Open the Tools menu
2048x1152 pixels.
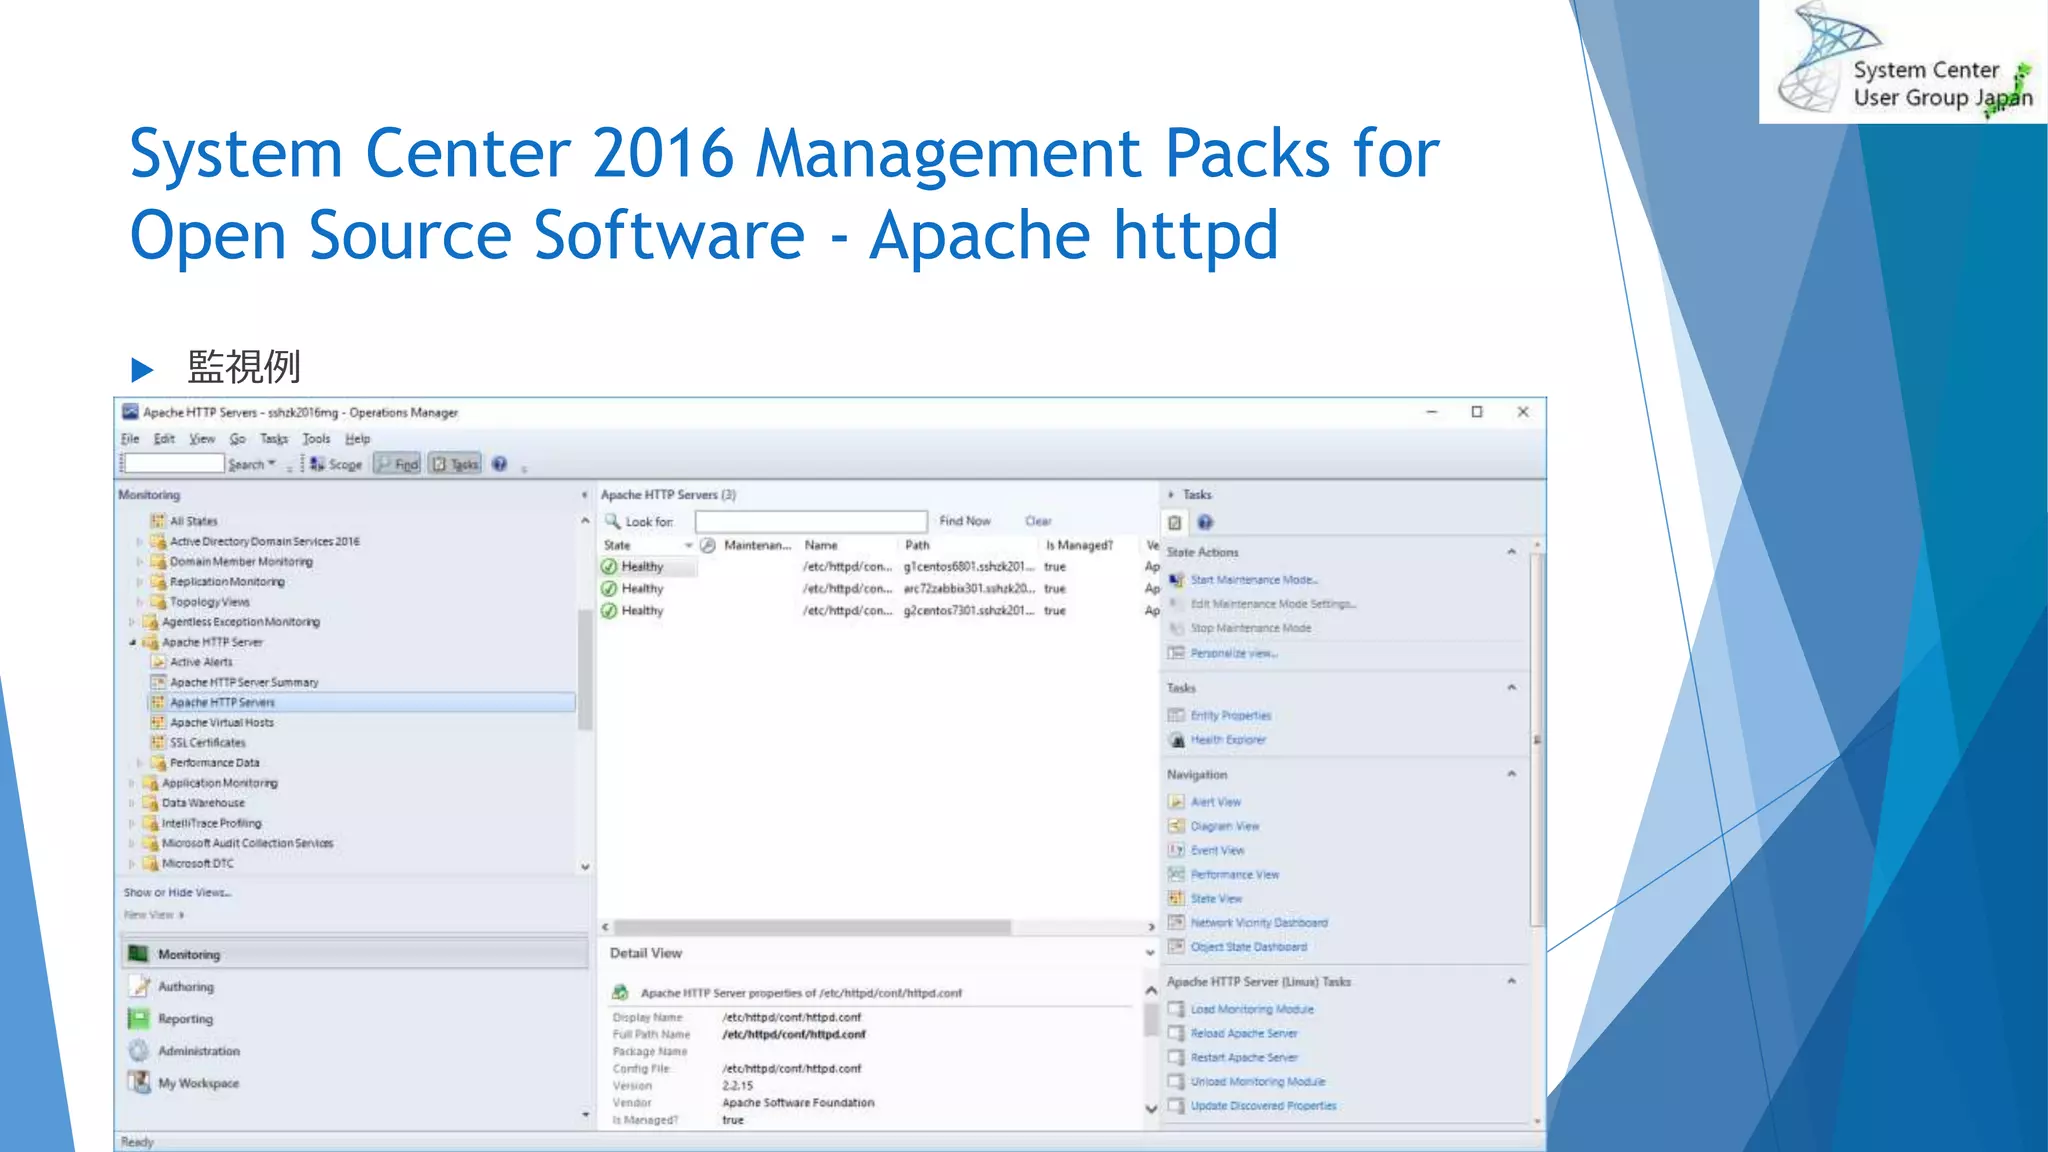pos(316,439)
